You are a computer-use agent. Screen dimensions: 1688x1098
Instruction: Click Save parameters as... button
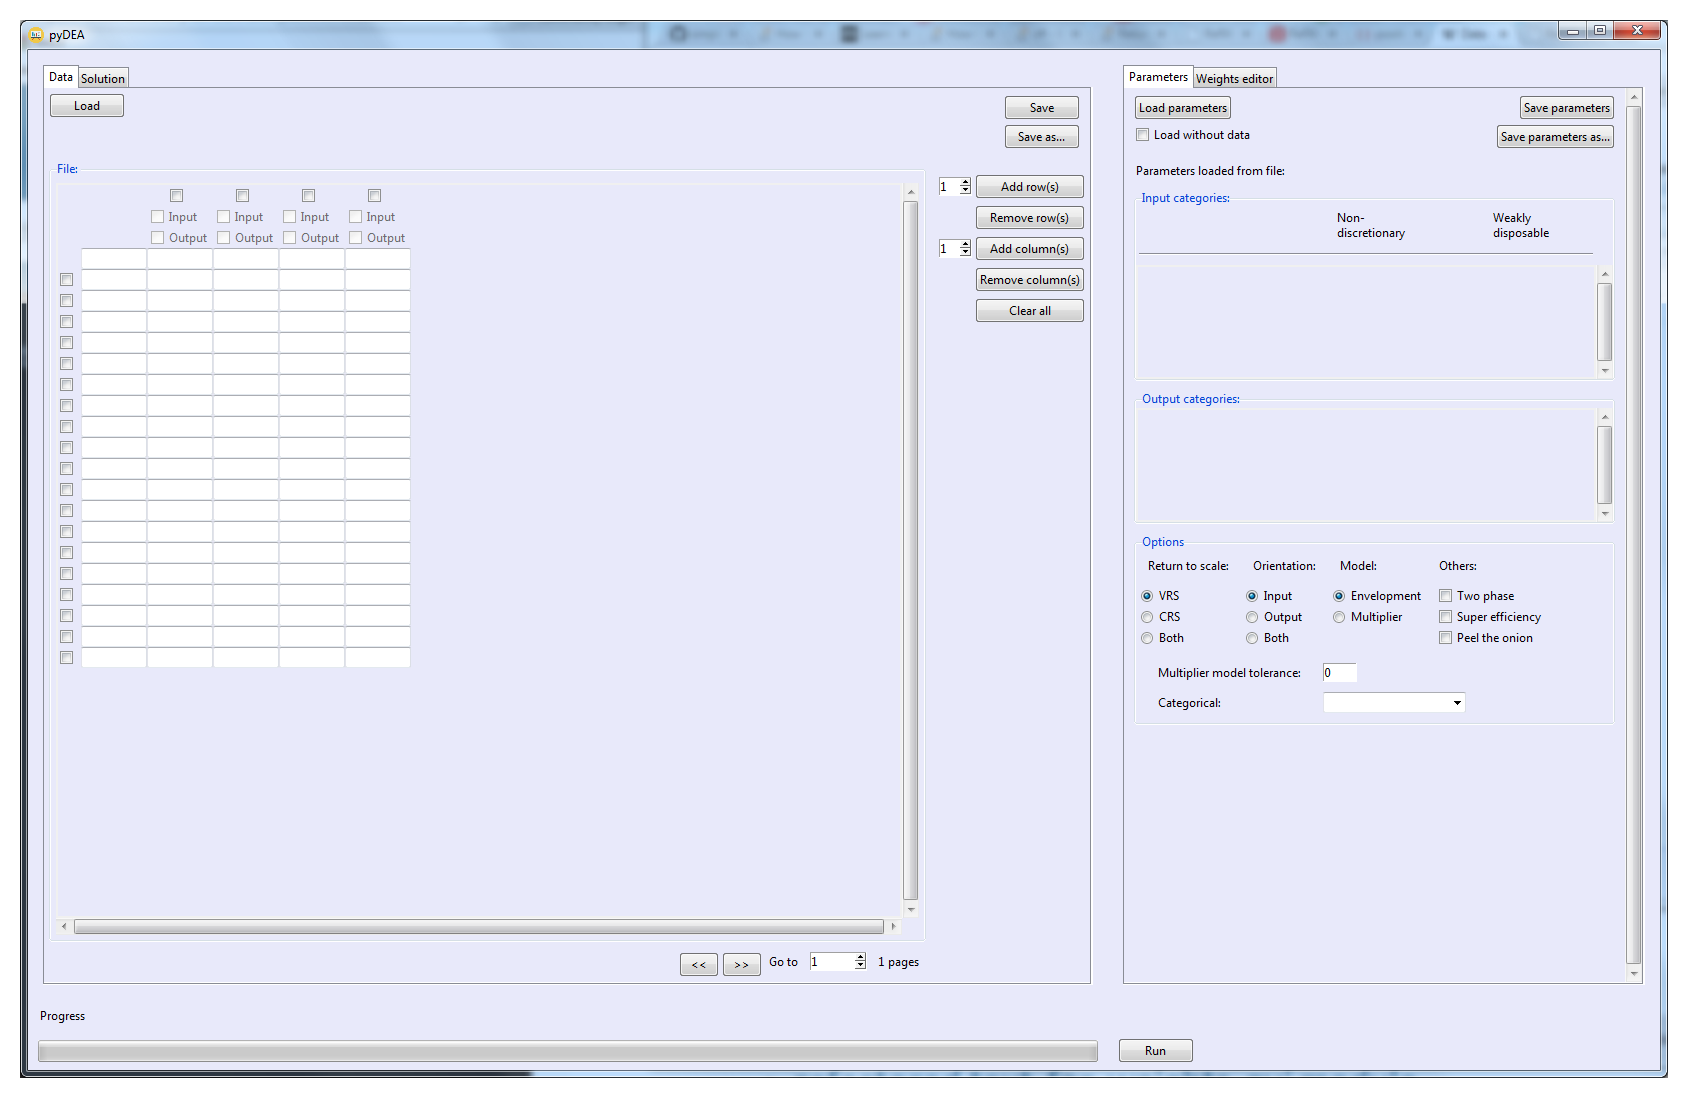(1556, 137)
